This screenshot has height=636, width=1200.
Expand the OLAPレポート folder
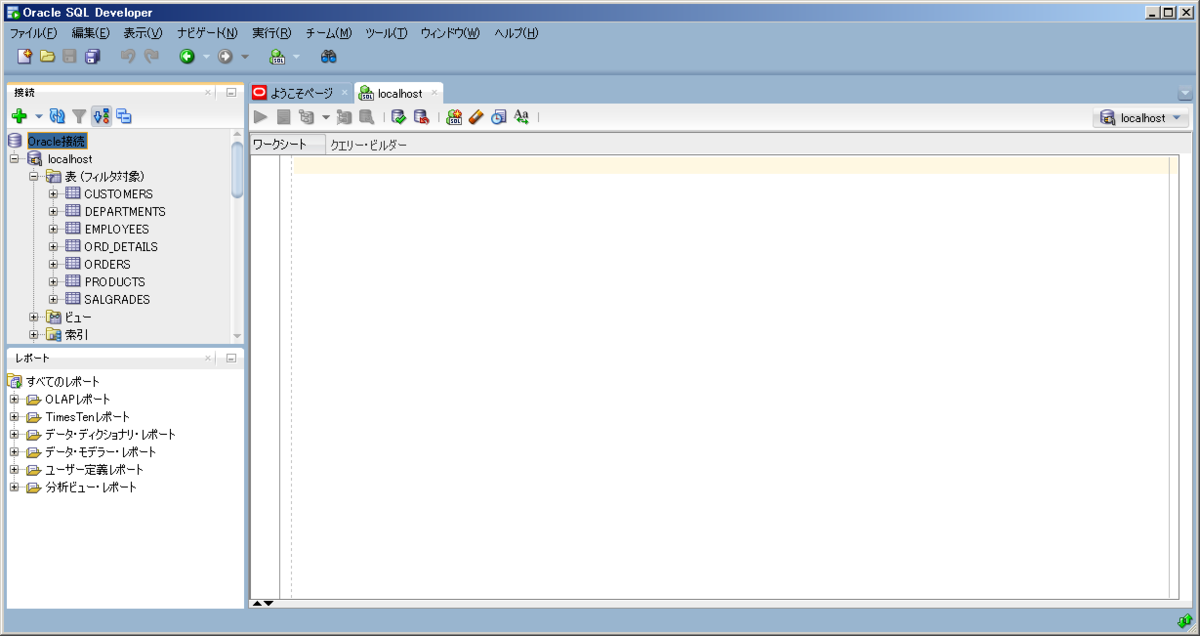14,398
